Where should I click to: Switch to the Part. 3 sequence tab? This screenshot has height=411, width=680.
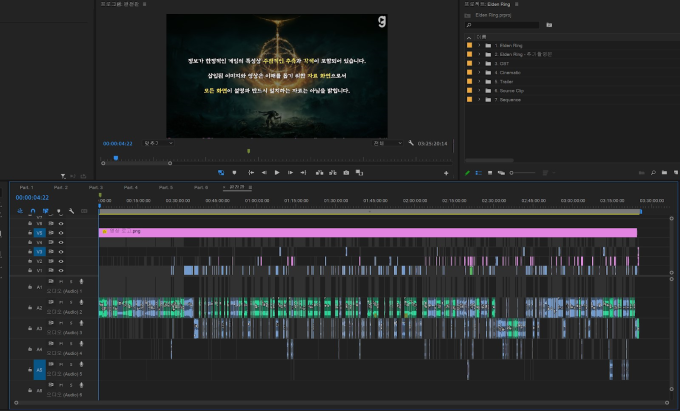[x=96, y=187]
